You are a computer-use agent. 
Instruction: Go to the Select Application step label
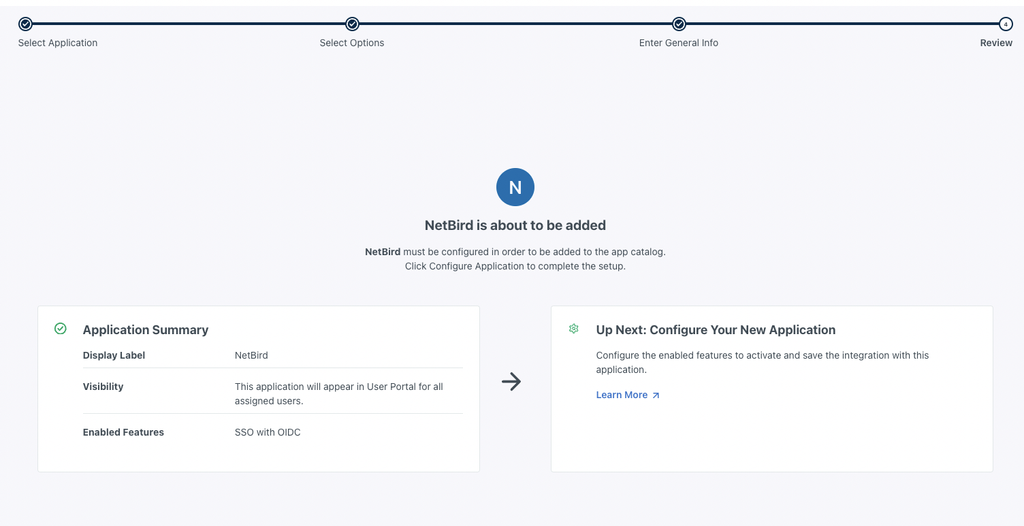pyautogui.click(x=58, y=43)
